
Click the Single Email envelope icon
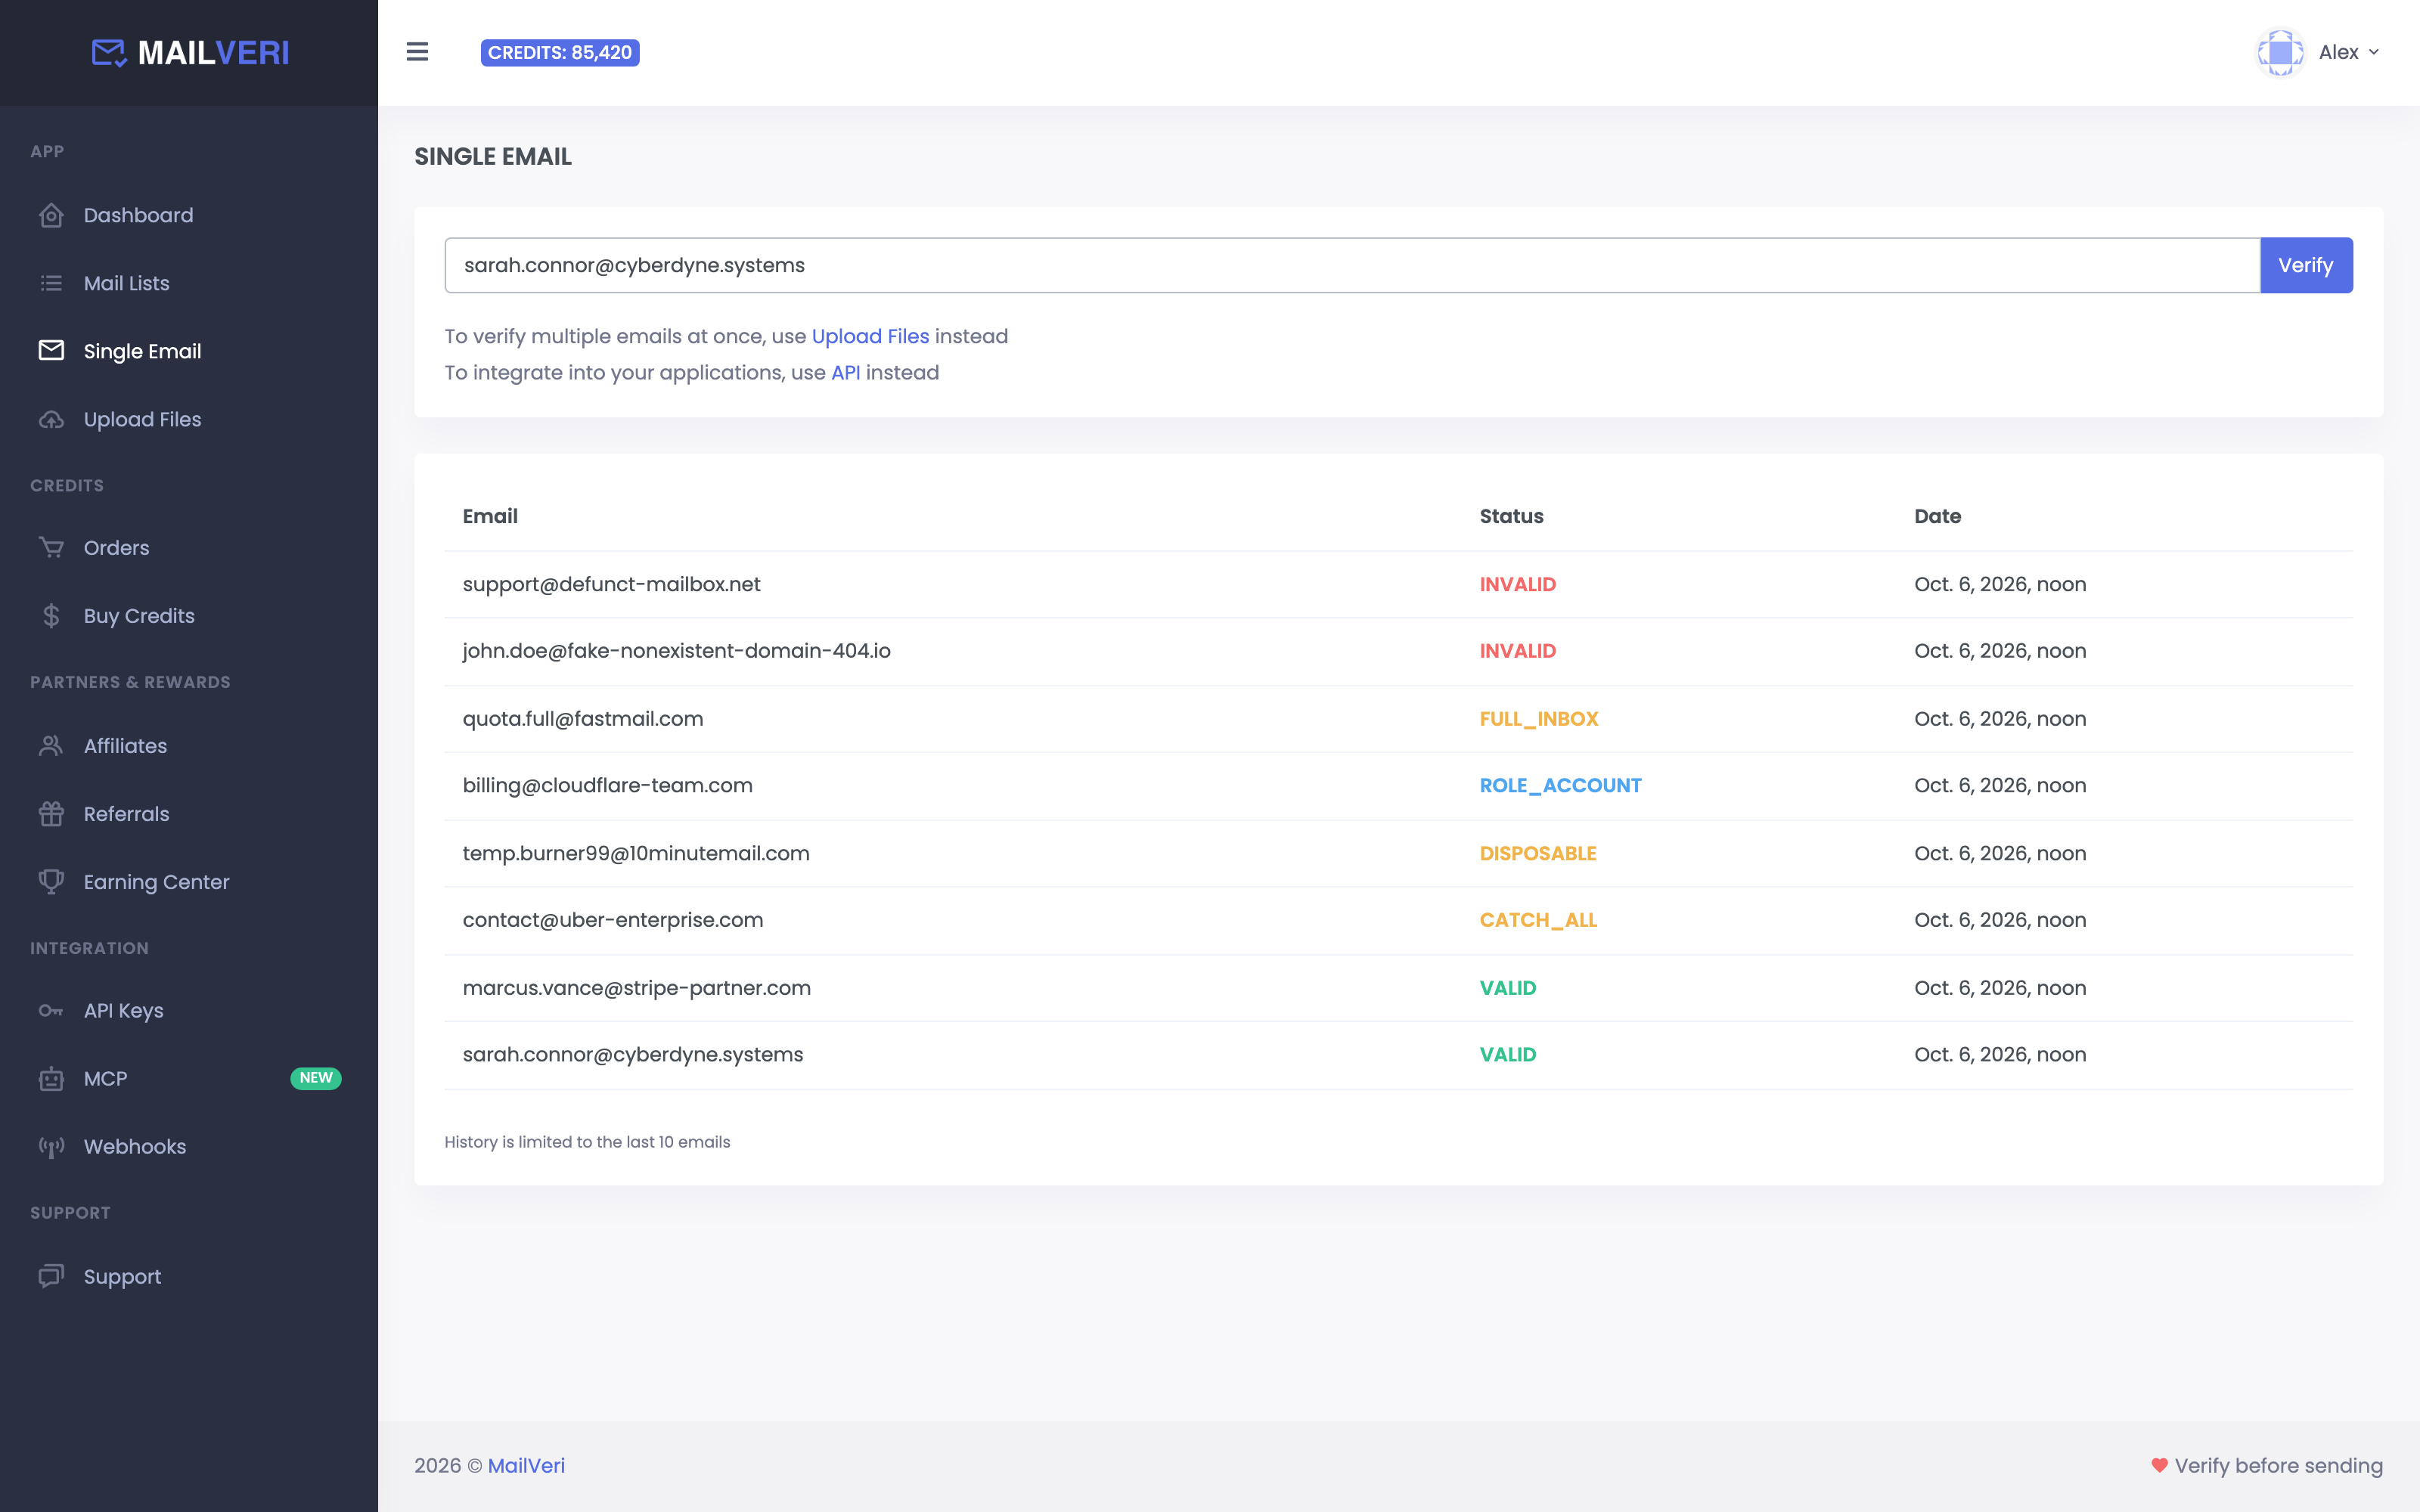(51, 351)
